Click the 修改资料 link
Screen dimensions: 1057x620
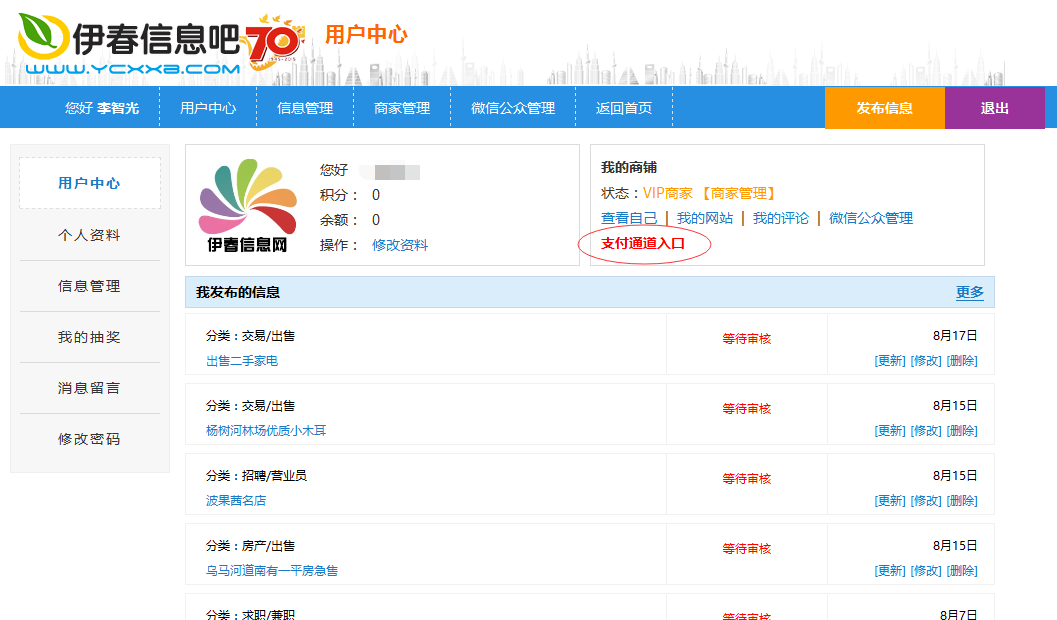pyautogui.click(x=400, y=245)
